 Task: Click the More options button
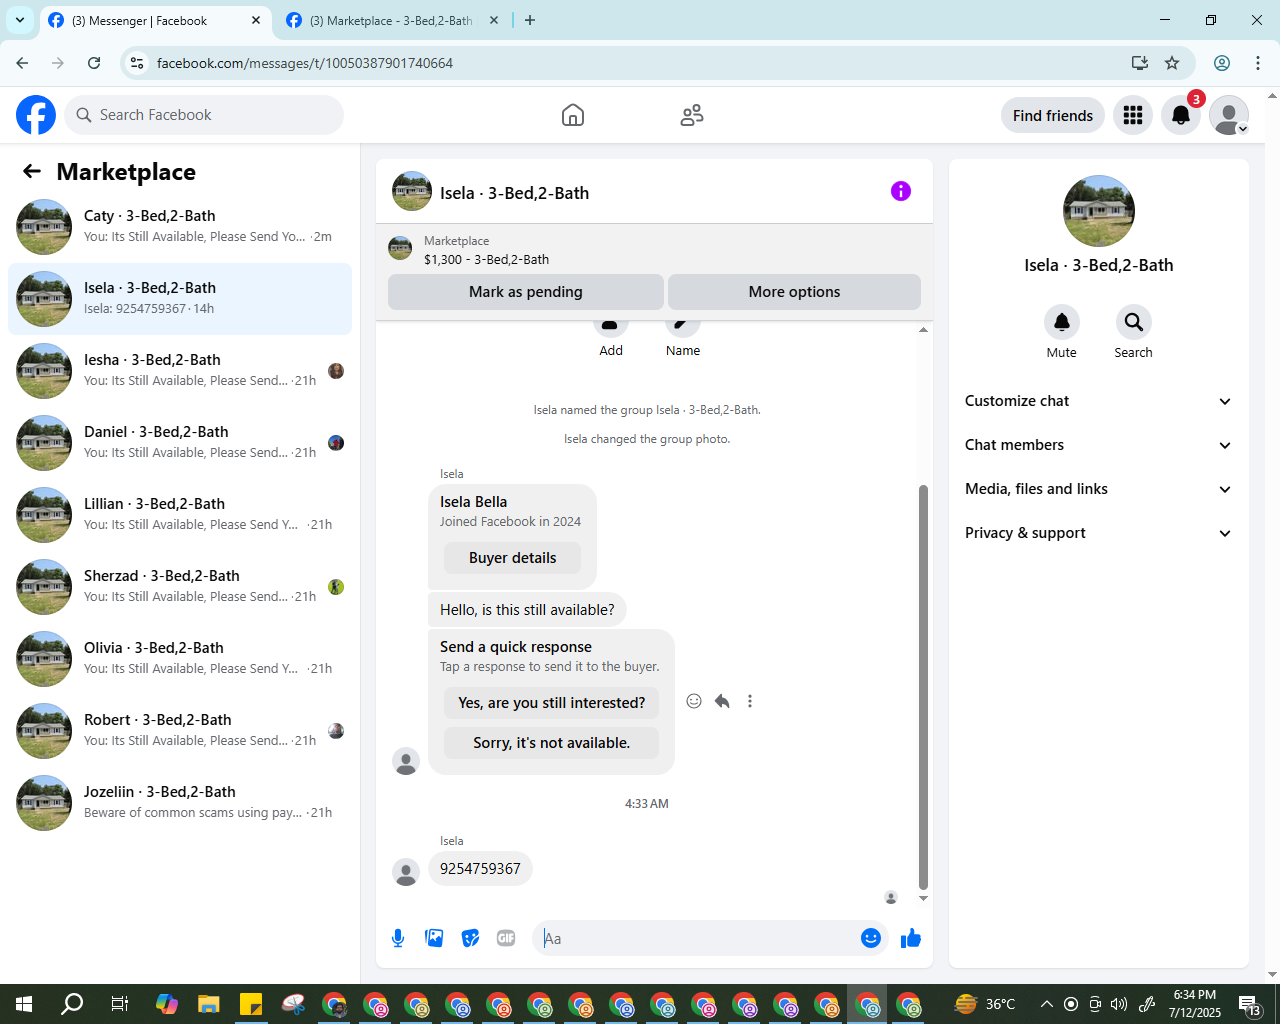point(794,292)
